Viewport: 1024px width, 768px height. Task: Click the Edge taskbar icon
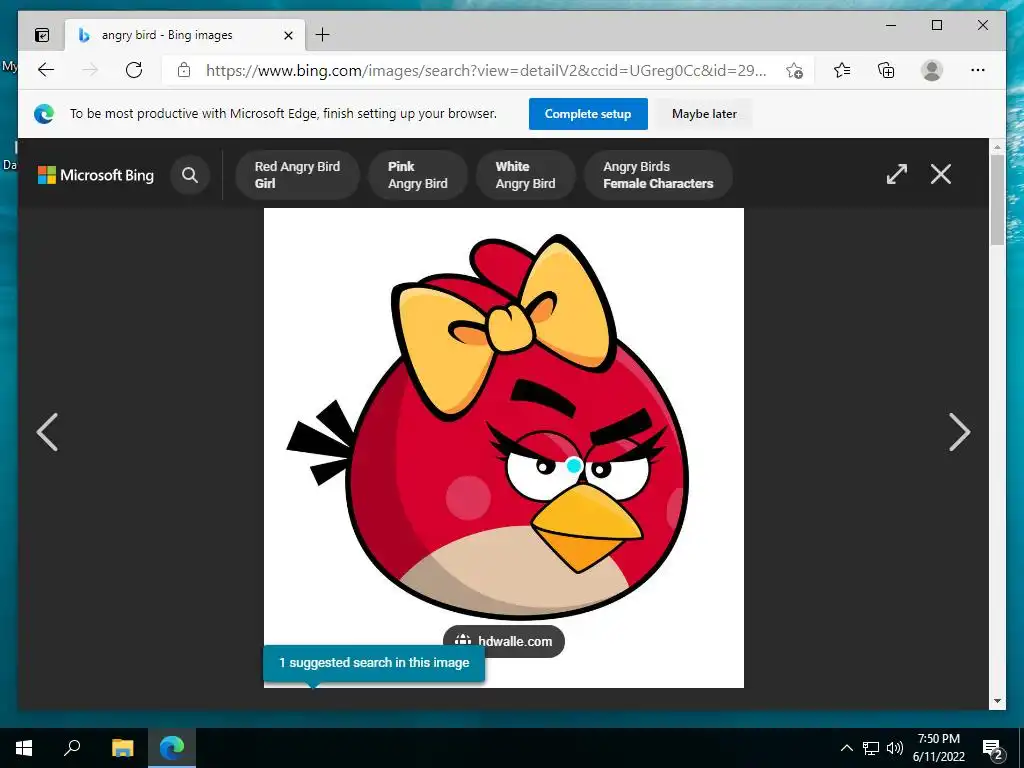point(172,748)
